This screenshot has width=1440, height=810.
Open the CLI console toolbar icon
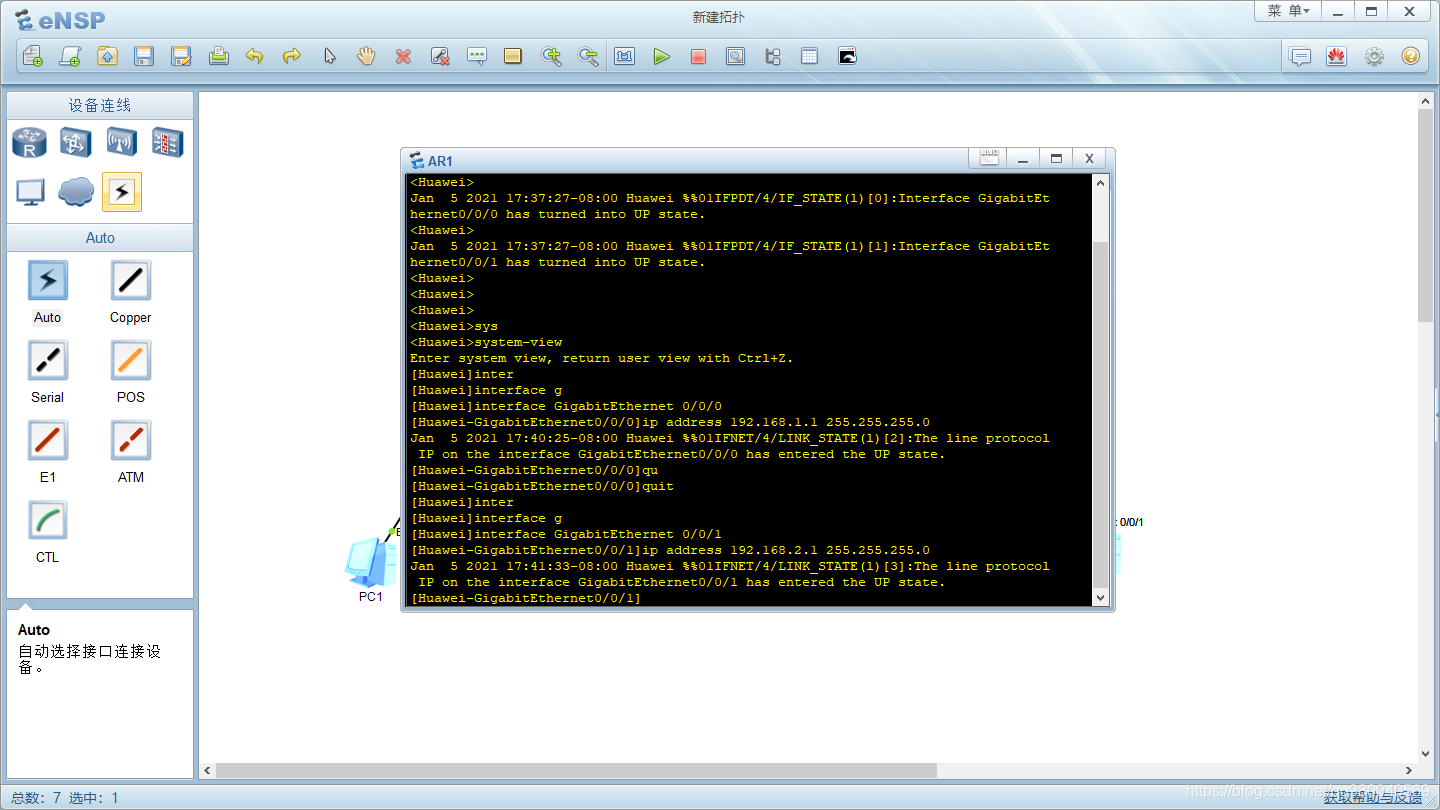coord(847,57)
